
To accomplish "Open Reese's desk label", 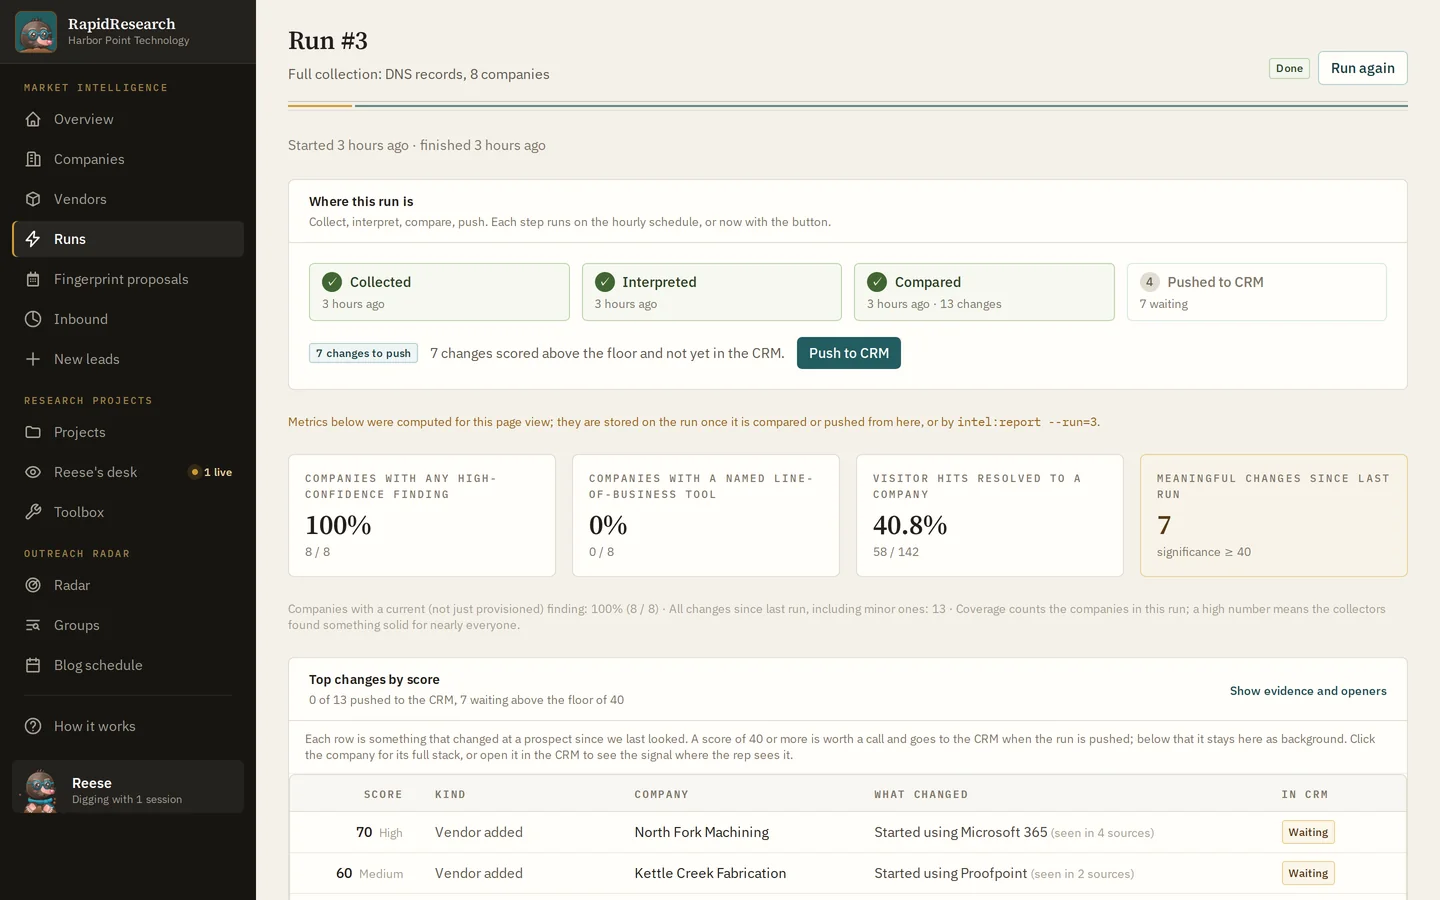I will 96,472.
